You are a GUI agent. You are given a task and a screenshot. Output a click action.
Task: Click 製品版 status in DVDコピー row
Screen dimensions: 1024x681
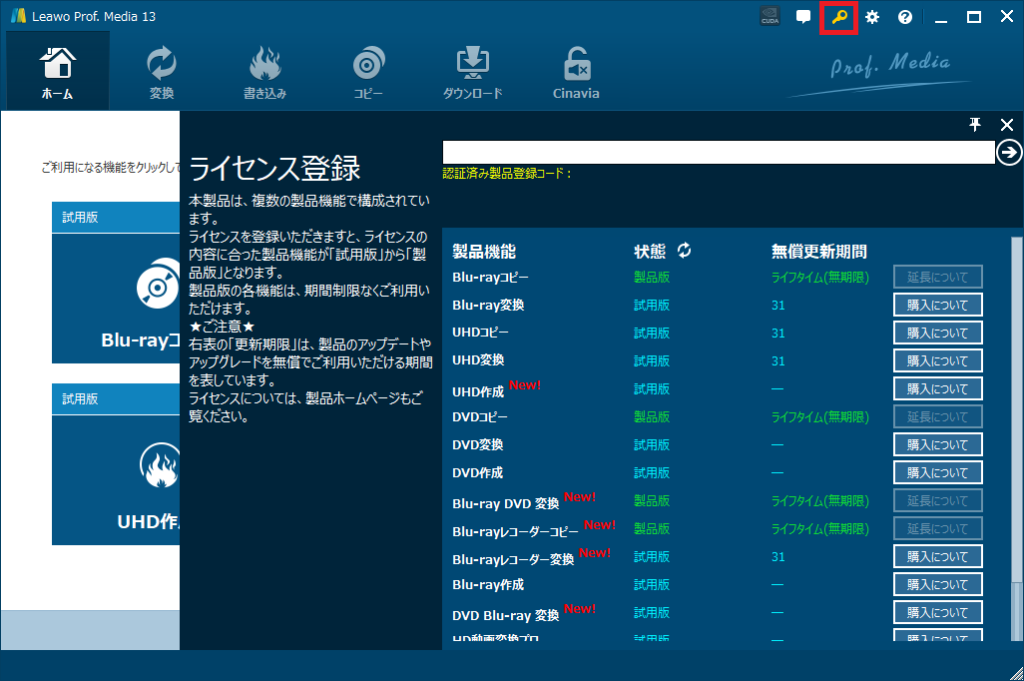click(652, 417)
